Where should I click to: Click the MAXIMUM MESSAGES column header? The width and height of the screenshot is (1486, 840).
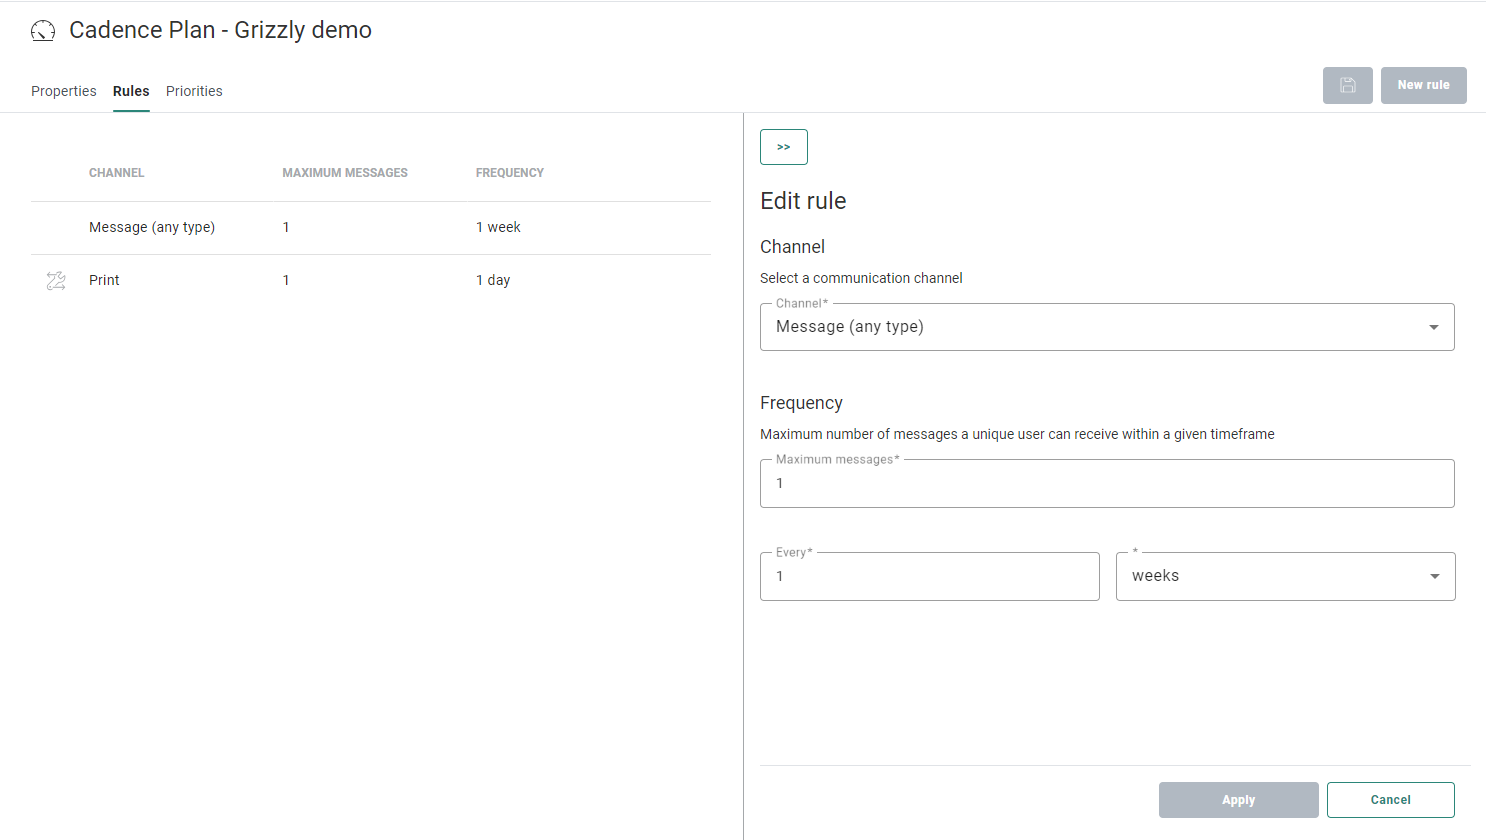tap(345, 173)
